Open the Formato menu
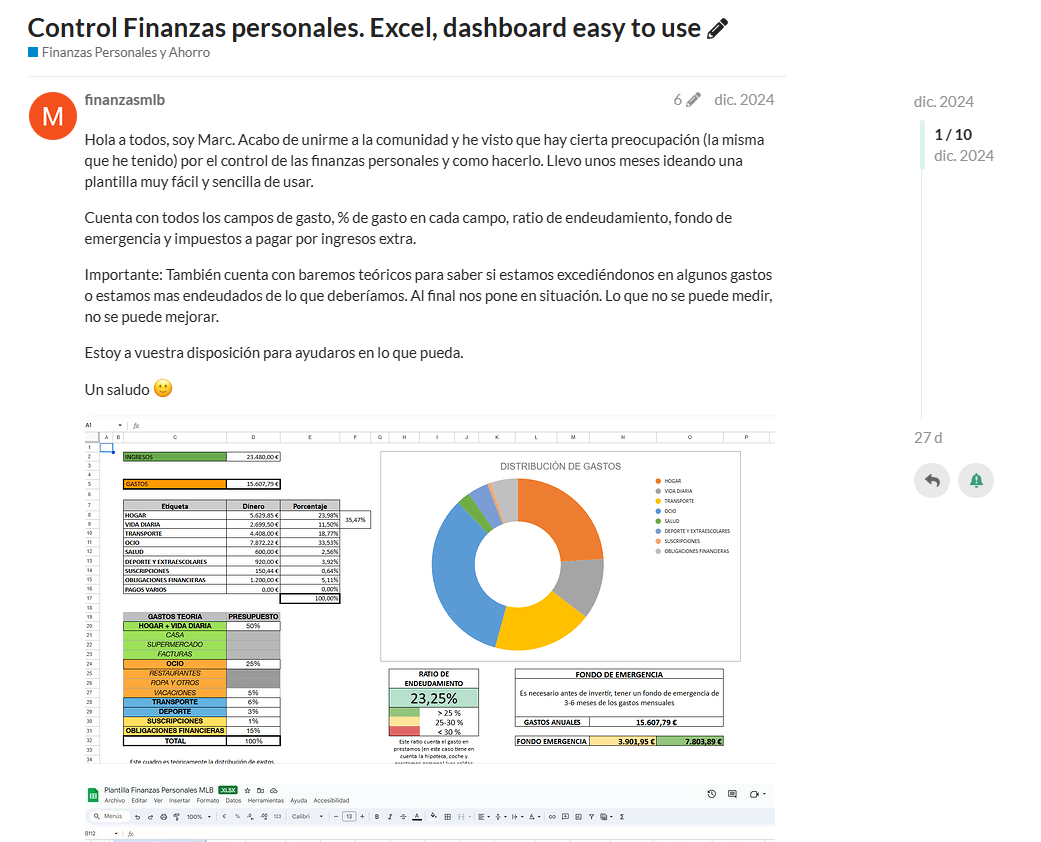The width and height of the screenshot is (1041, 842). [x=208, y=800]
